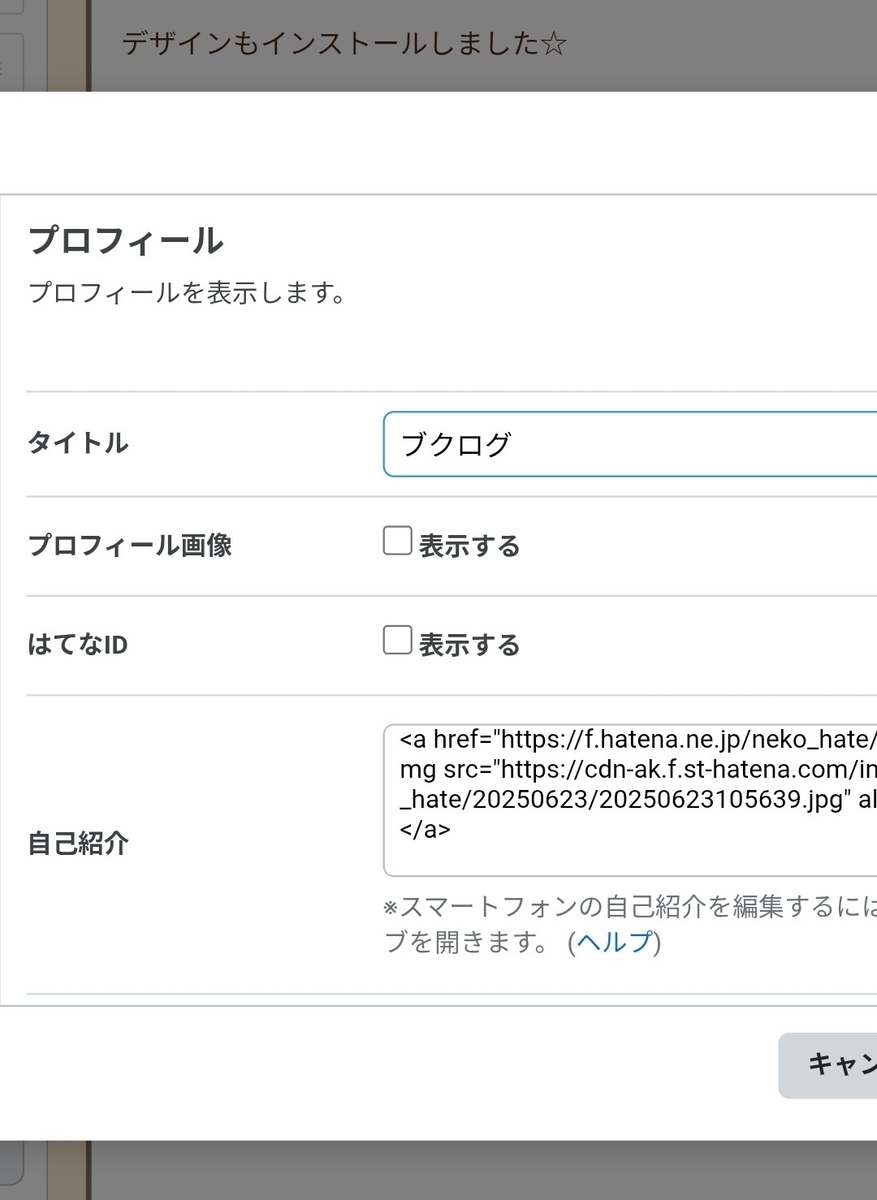Image resolution: width=877 pixels, height=1200 pixels.
Task: Click dimmed text デザインもインストールしました☆
Action: tap(344, 45)
